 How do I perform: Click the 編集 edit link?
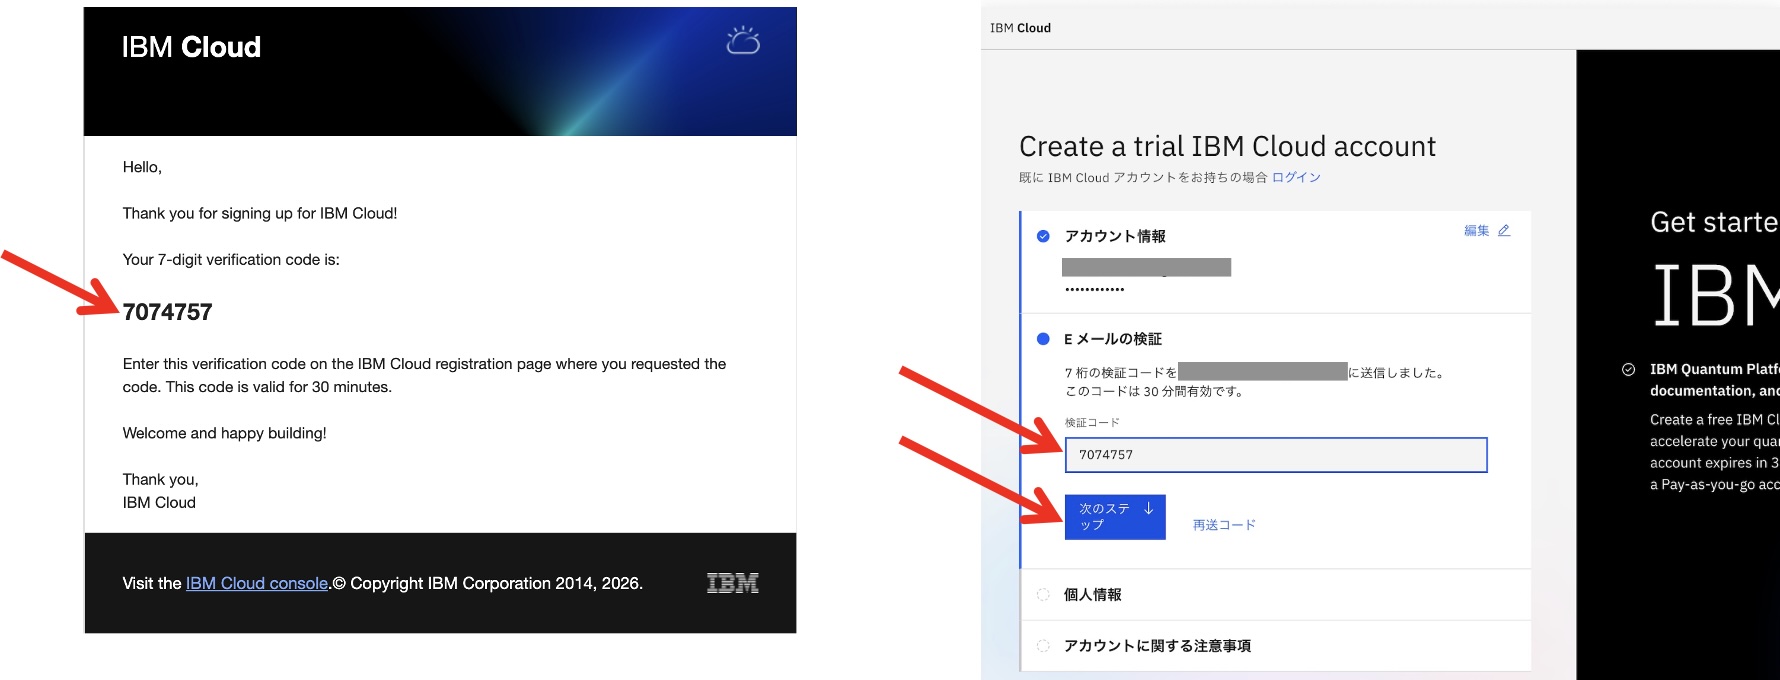coord(1477,230)
